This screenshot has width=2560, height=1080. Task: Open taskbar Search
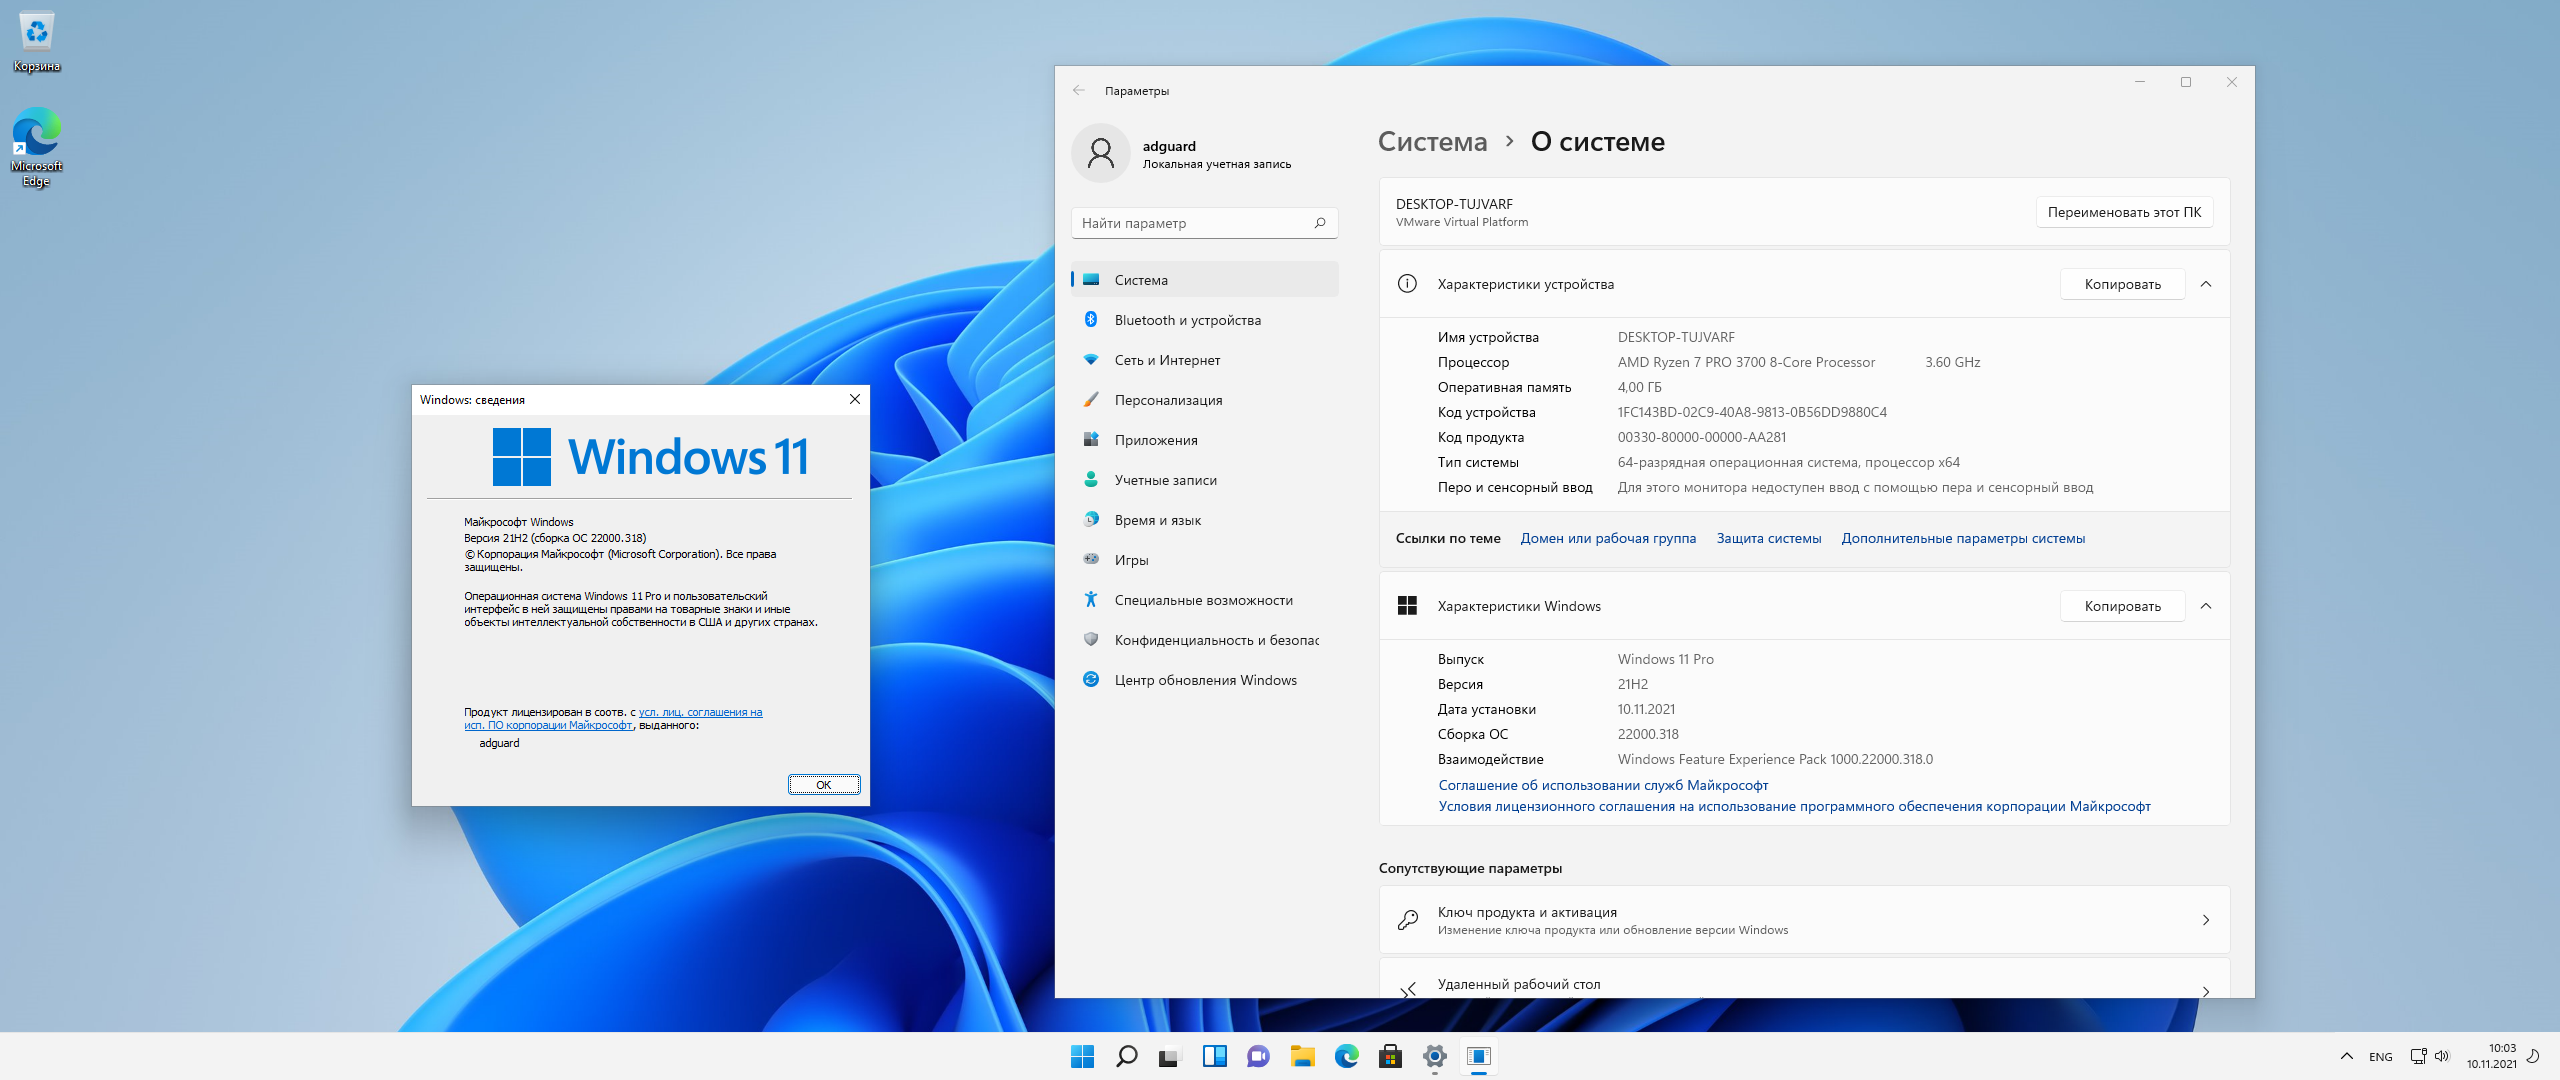(x=1126, y=1056)
